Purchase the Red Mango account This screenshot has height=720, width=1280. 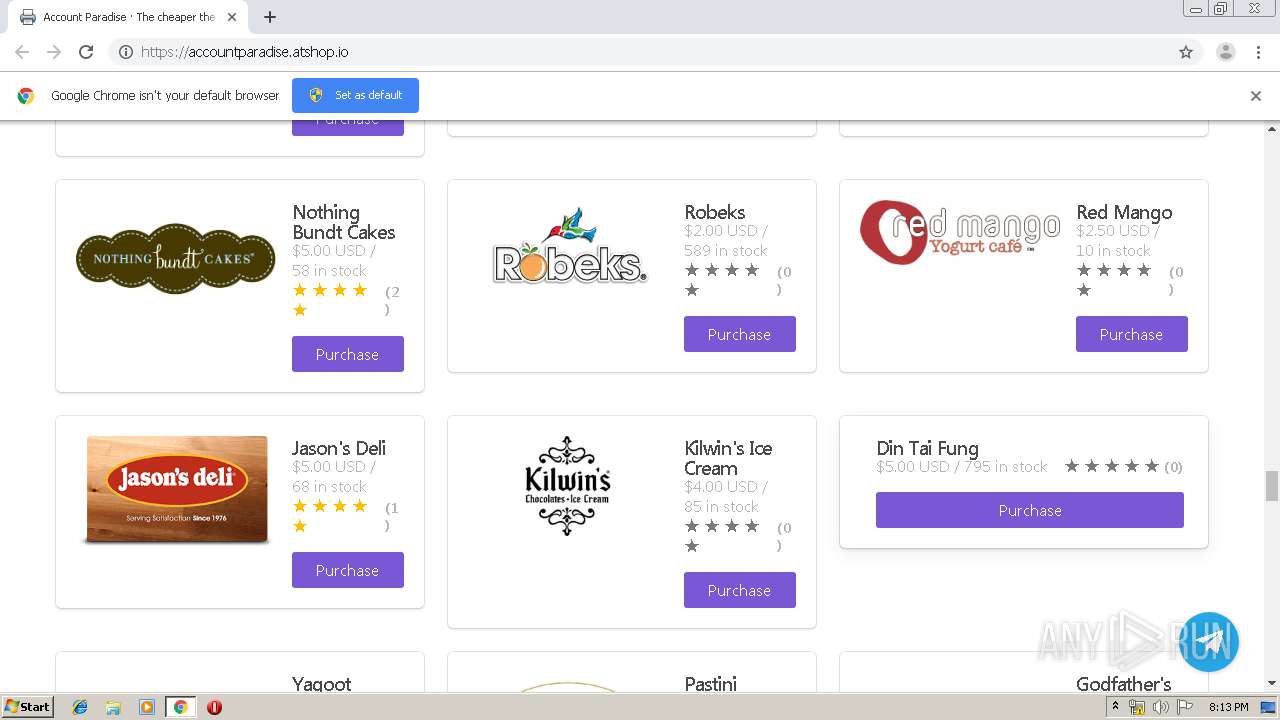pos(1132,334)
